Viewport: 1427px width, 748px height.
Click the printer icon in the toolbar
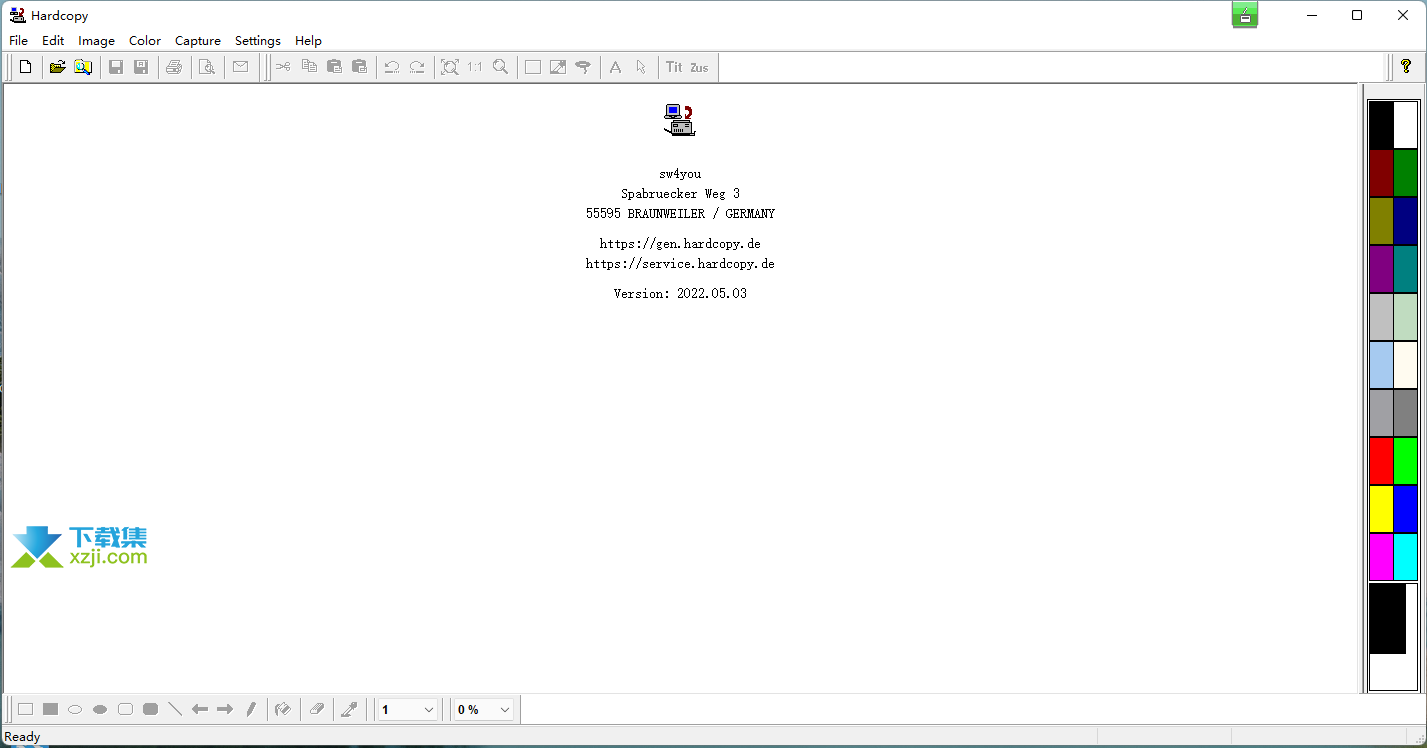174,67
